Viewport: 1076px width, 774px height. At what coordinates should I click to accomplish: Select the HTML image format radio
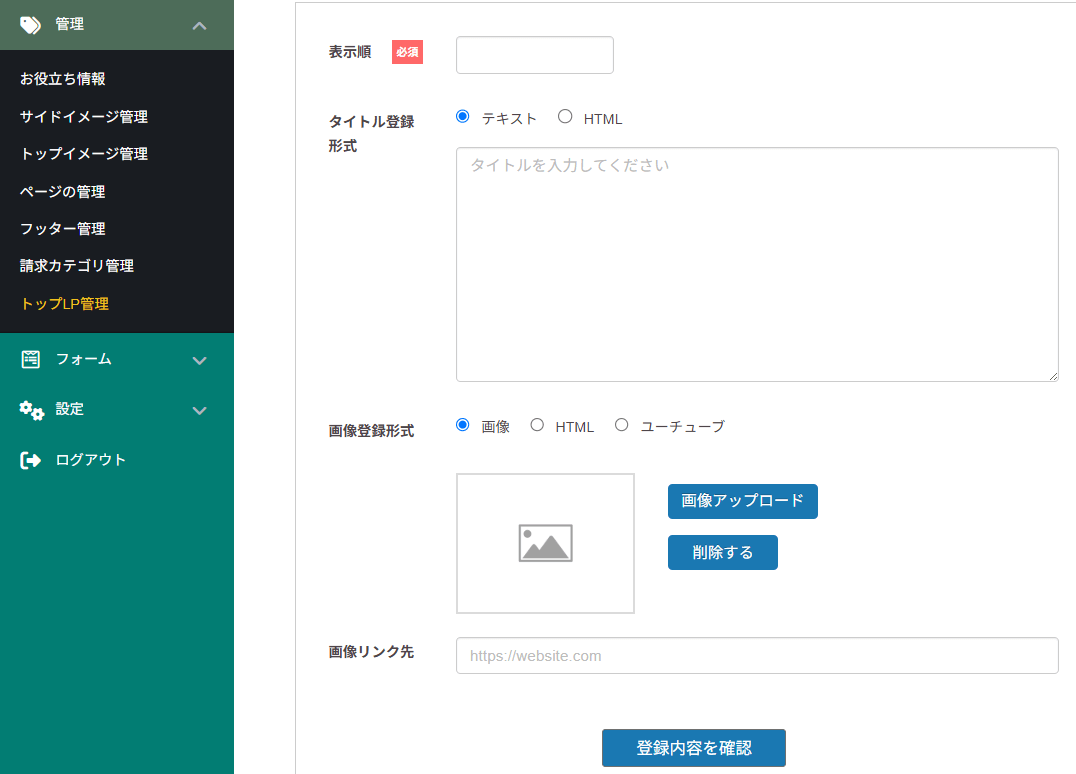[x=537, y=425]
